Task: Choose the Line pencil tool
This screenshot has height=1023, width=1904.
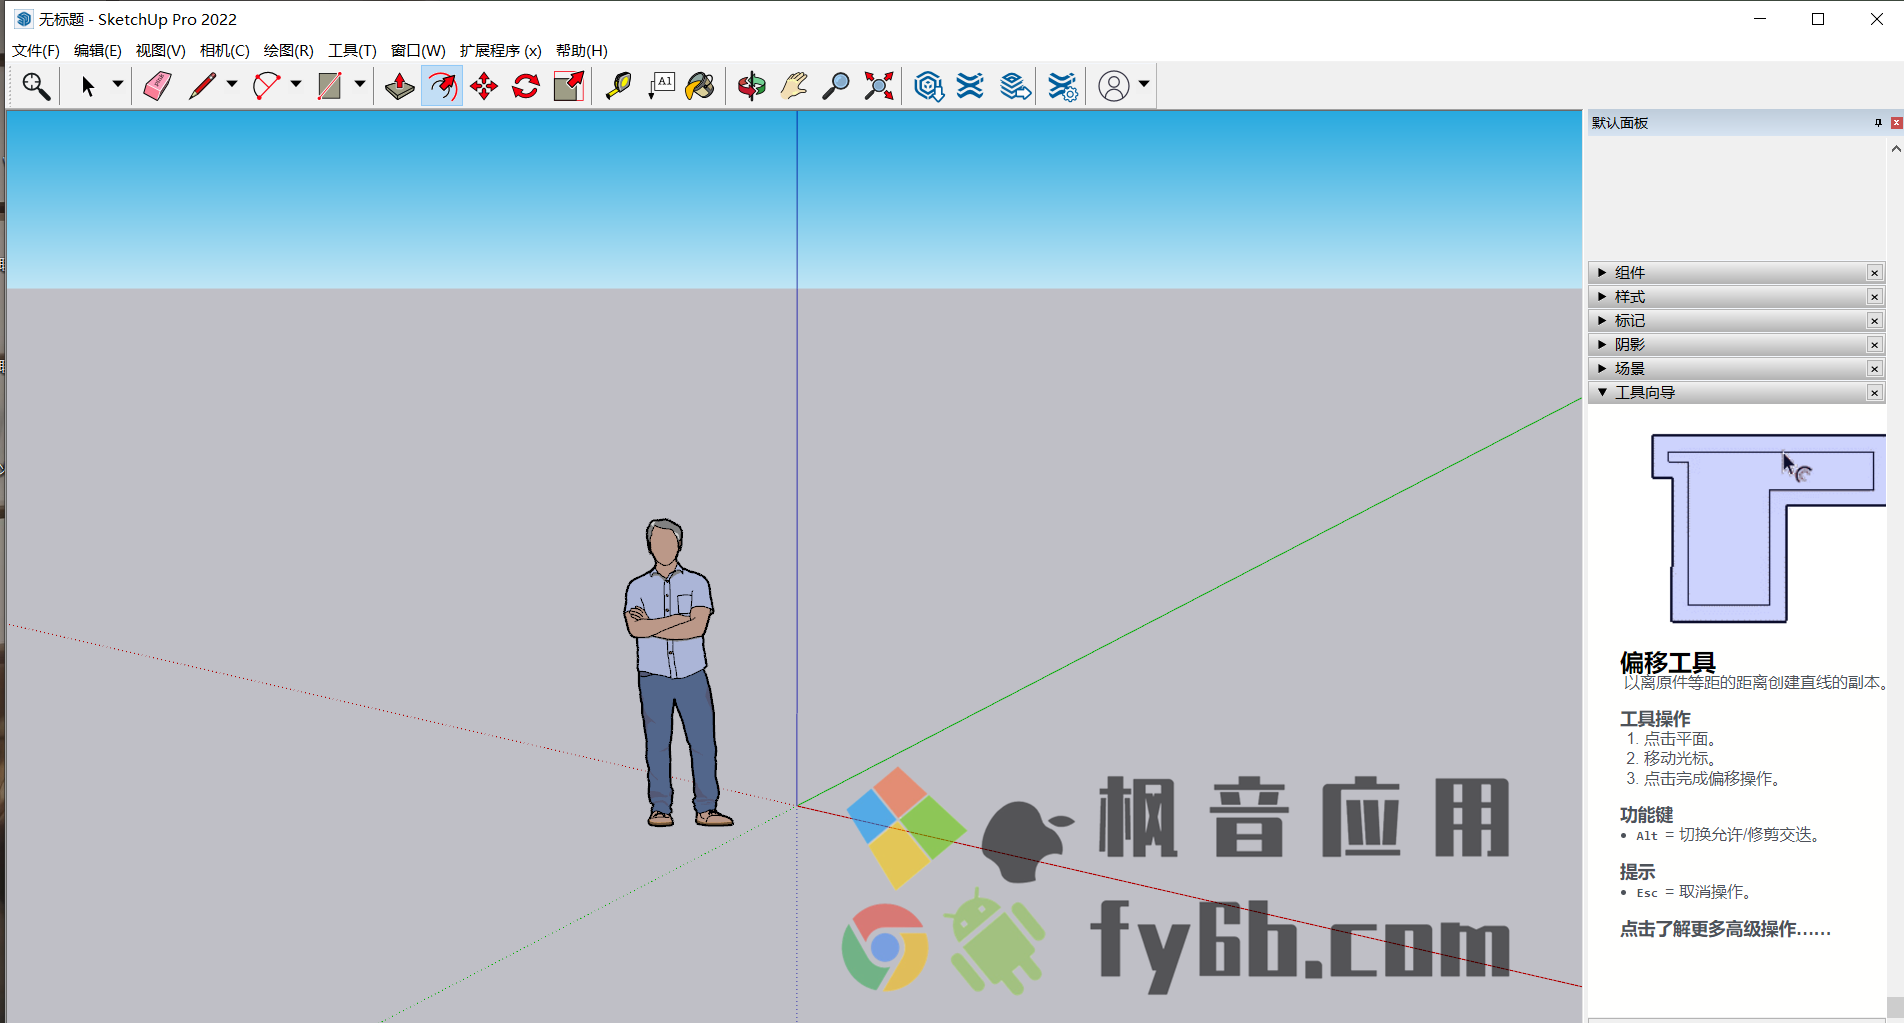Action: tap(202, 86)
